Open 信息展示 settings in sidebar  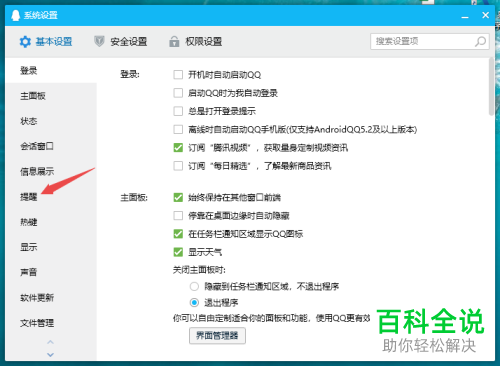51,171
